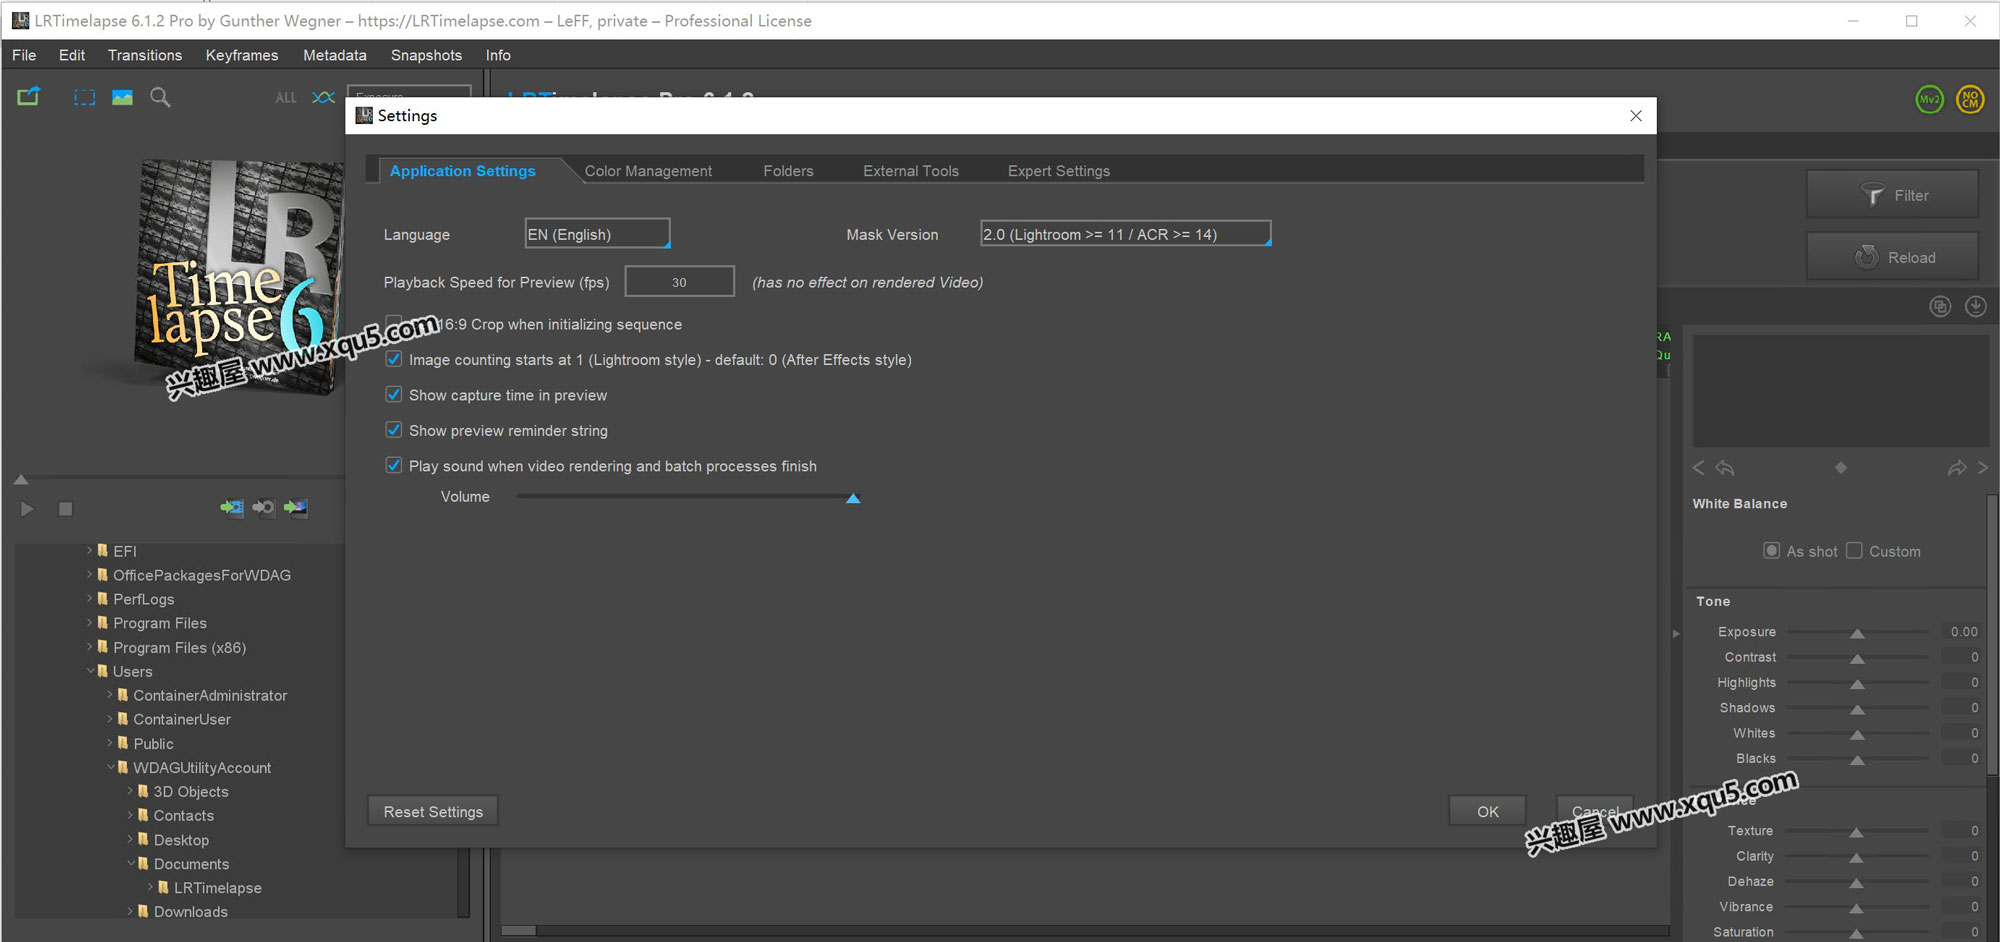This screenshot has height=942, width=2000.
Task: Collapse the WDAGUtilityAccount folder
Action: 110,768
